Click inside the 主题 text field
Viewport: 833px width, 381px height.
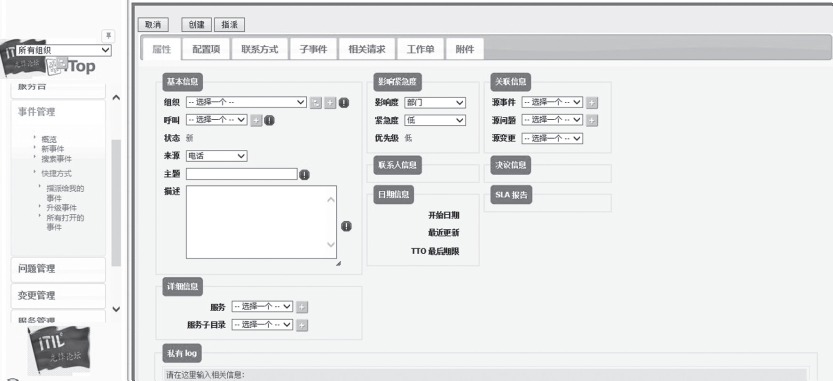241,174
